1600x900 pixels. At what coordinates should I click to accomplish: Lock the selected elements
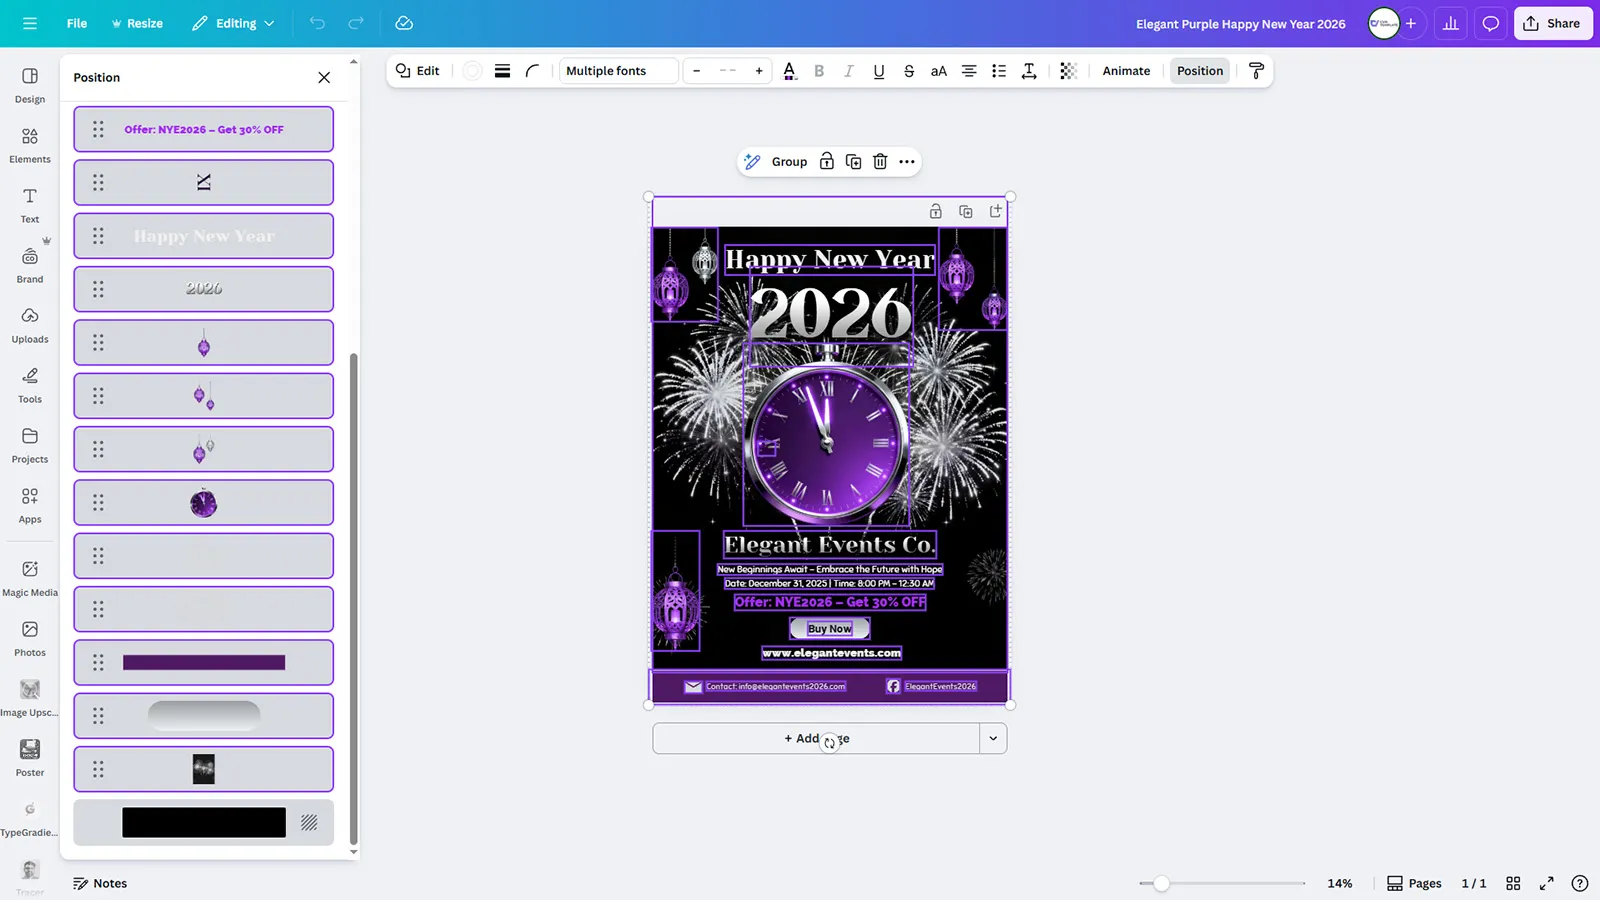pyautogui.click(x=827, y=162)
